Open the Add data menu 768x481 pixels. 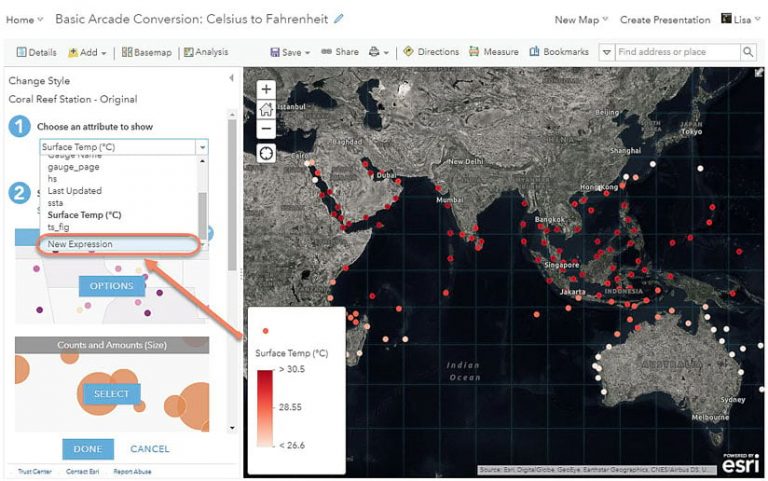click(x=87, y=52)
